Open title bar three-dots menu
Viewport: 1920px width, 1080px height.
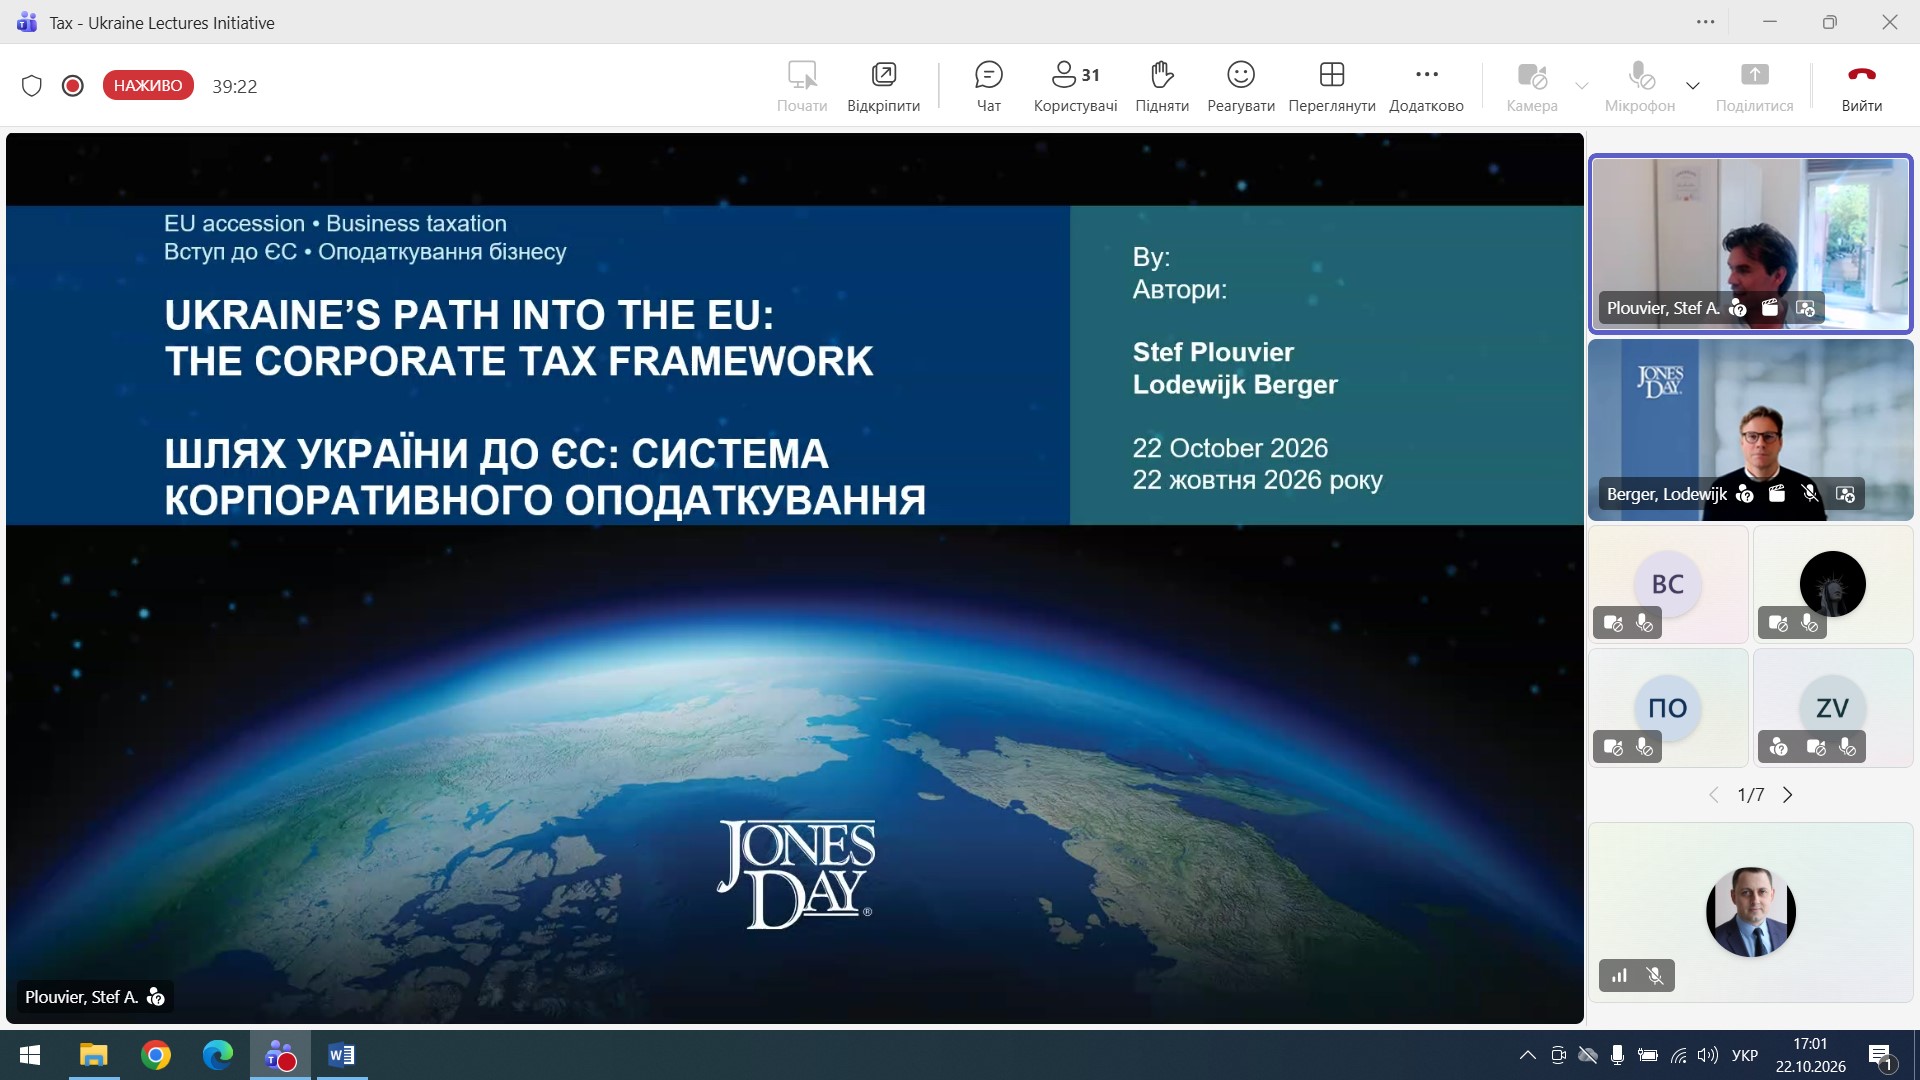[1706, 22]
